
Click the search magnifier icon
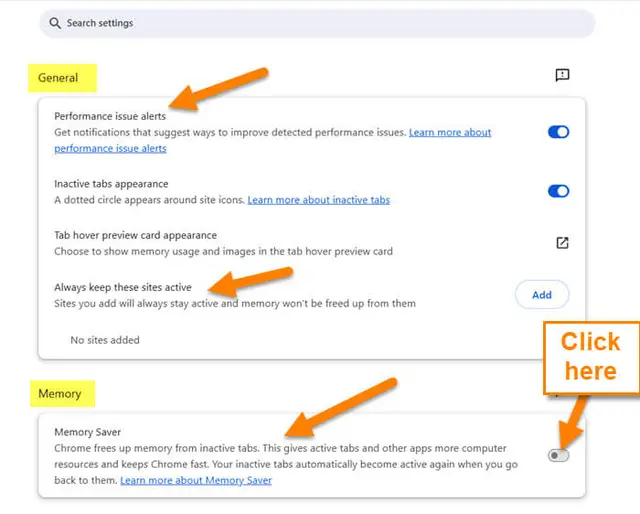coord(55,23)
